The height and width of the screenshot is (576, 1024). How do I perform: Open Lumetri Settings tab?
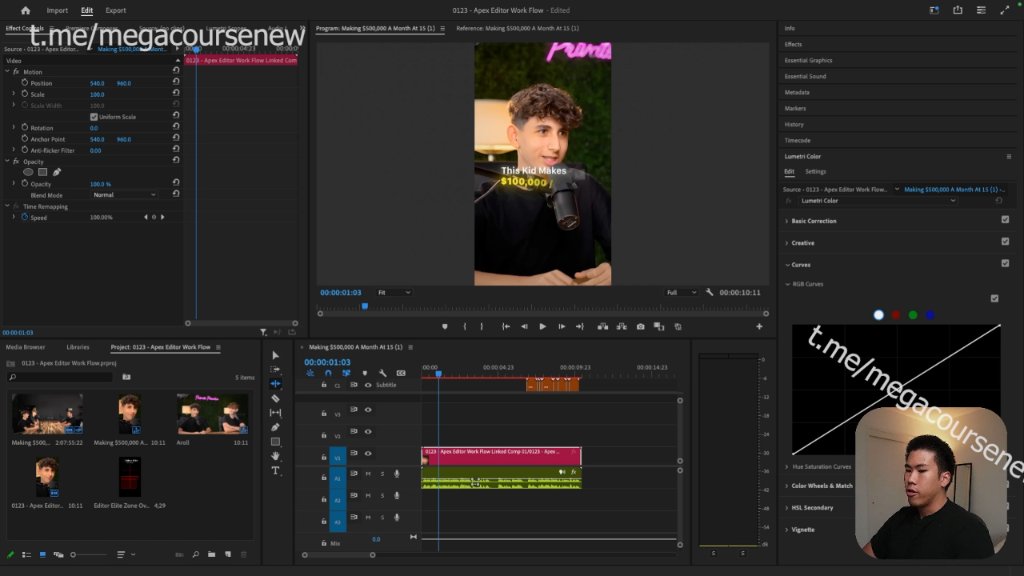pos(815,172)
